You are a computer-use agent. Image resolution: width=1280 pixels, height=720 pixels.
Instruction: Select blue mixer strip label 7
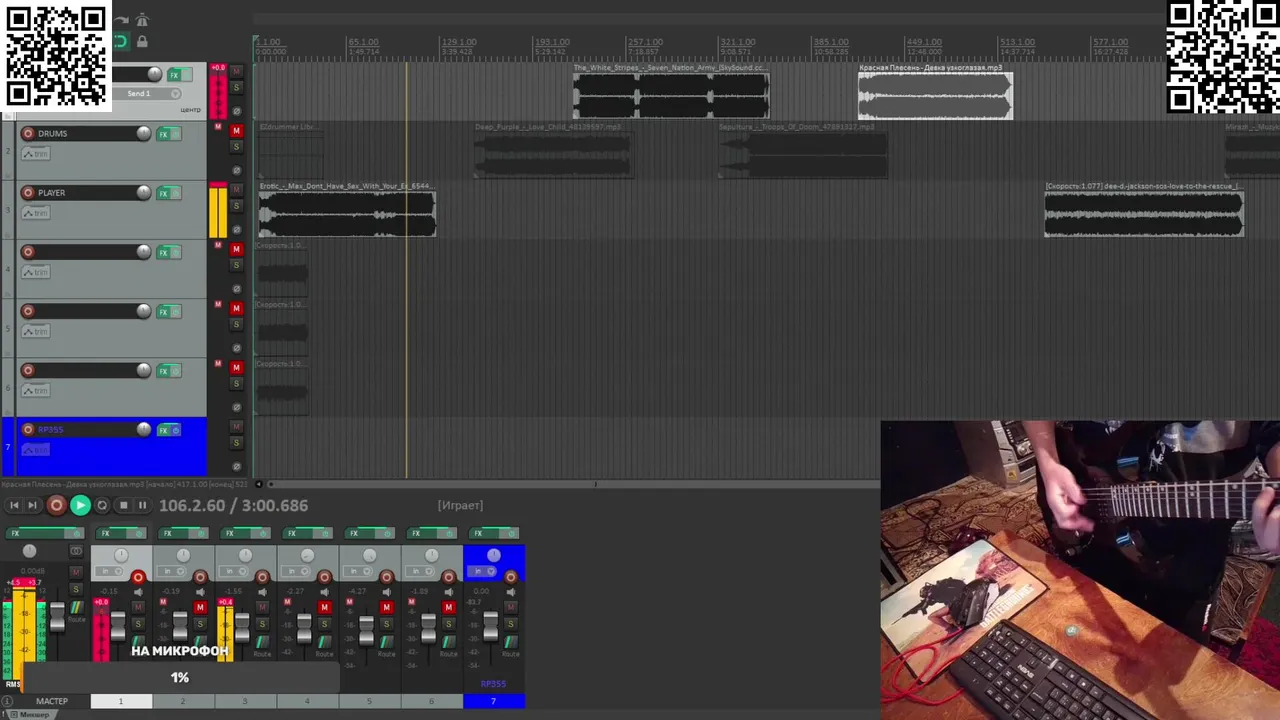(493, 701)
